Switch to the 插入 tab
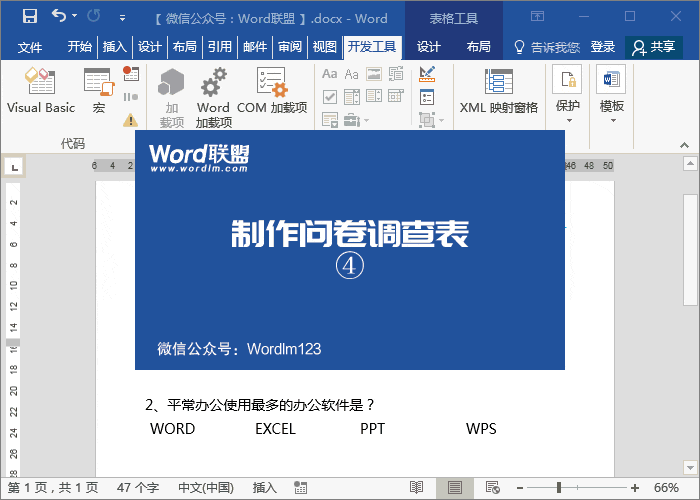This screenshot has width=700, height=500. click(114, 46)
